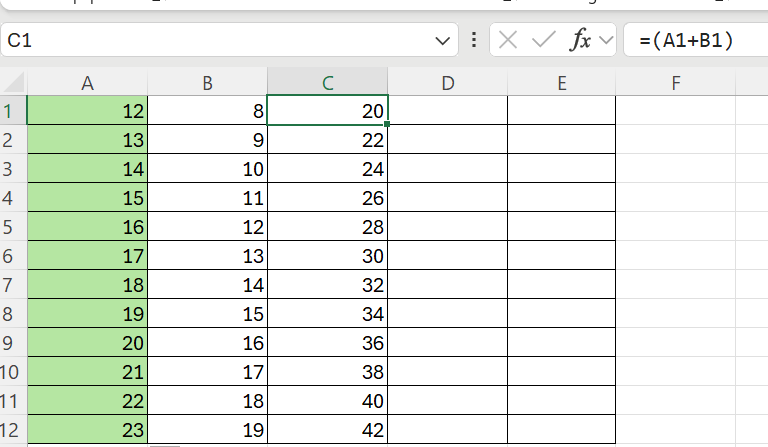
Task: Select the column E header
Action: [561, 84]
